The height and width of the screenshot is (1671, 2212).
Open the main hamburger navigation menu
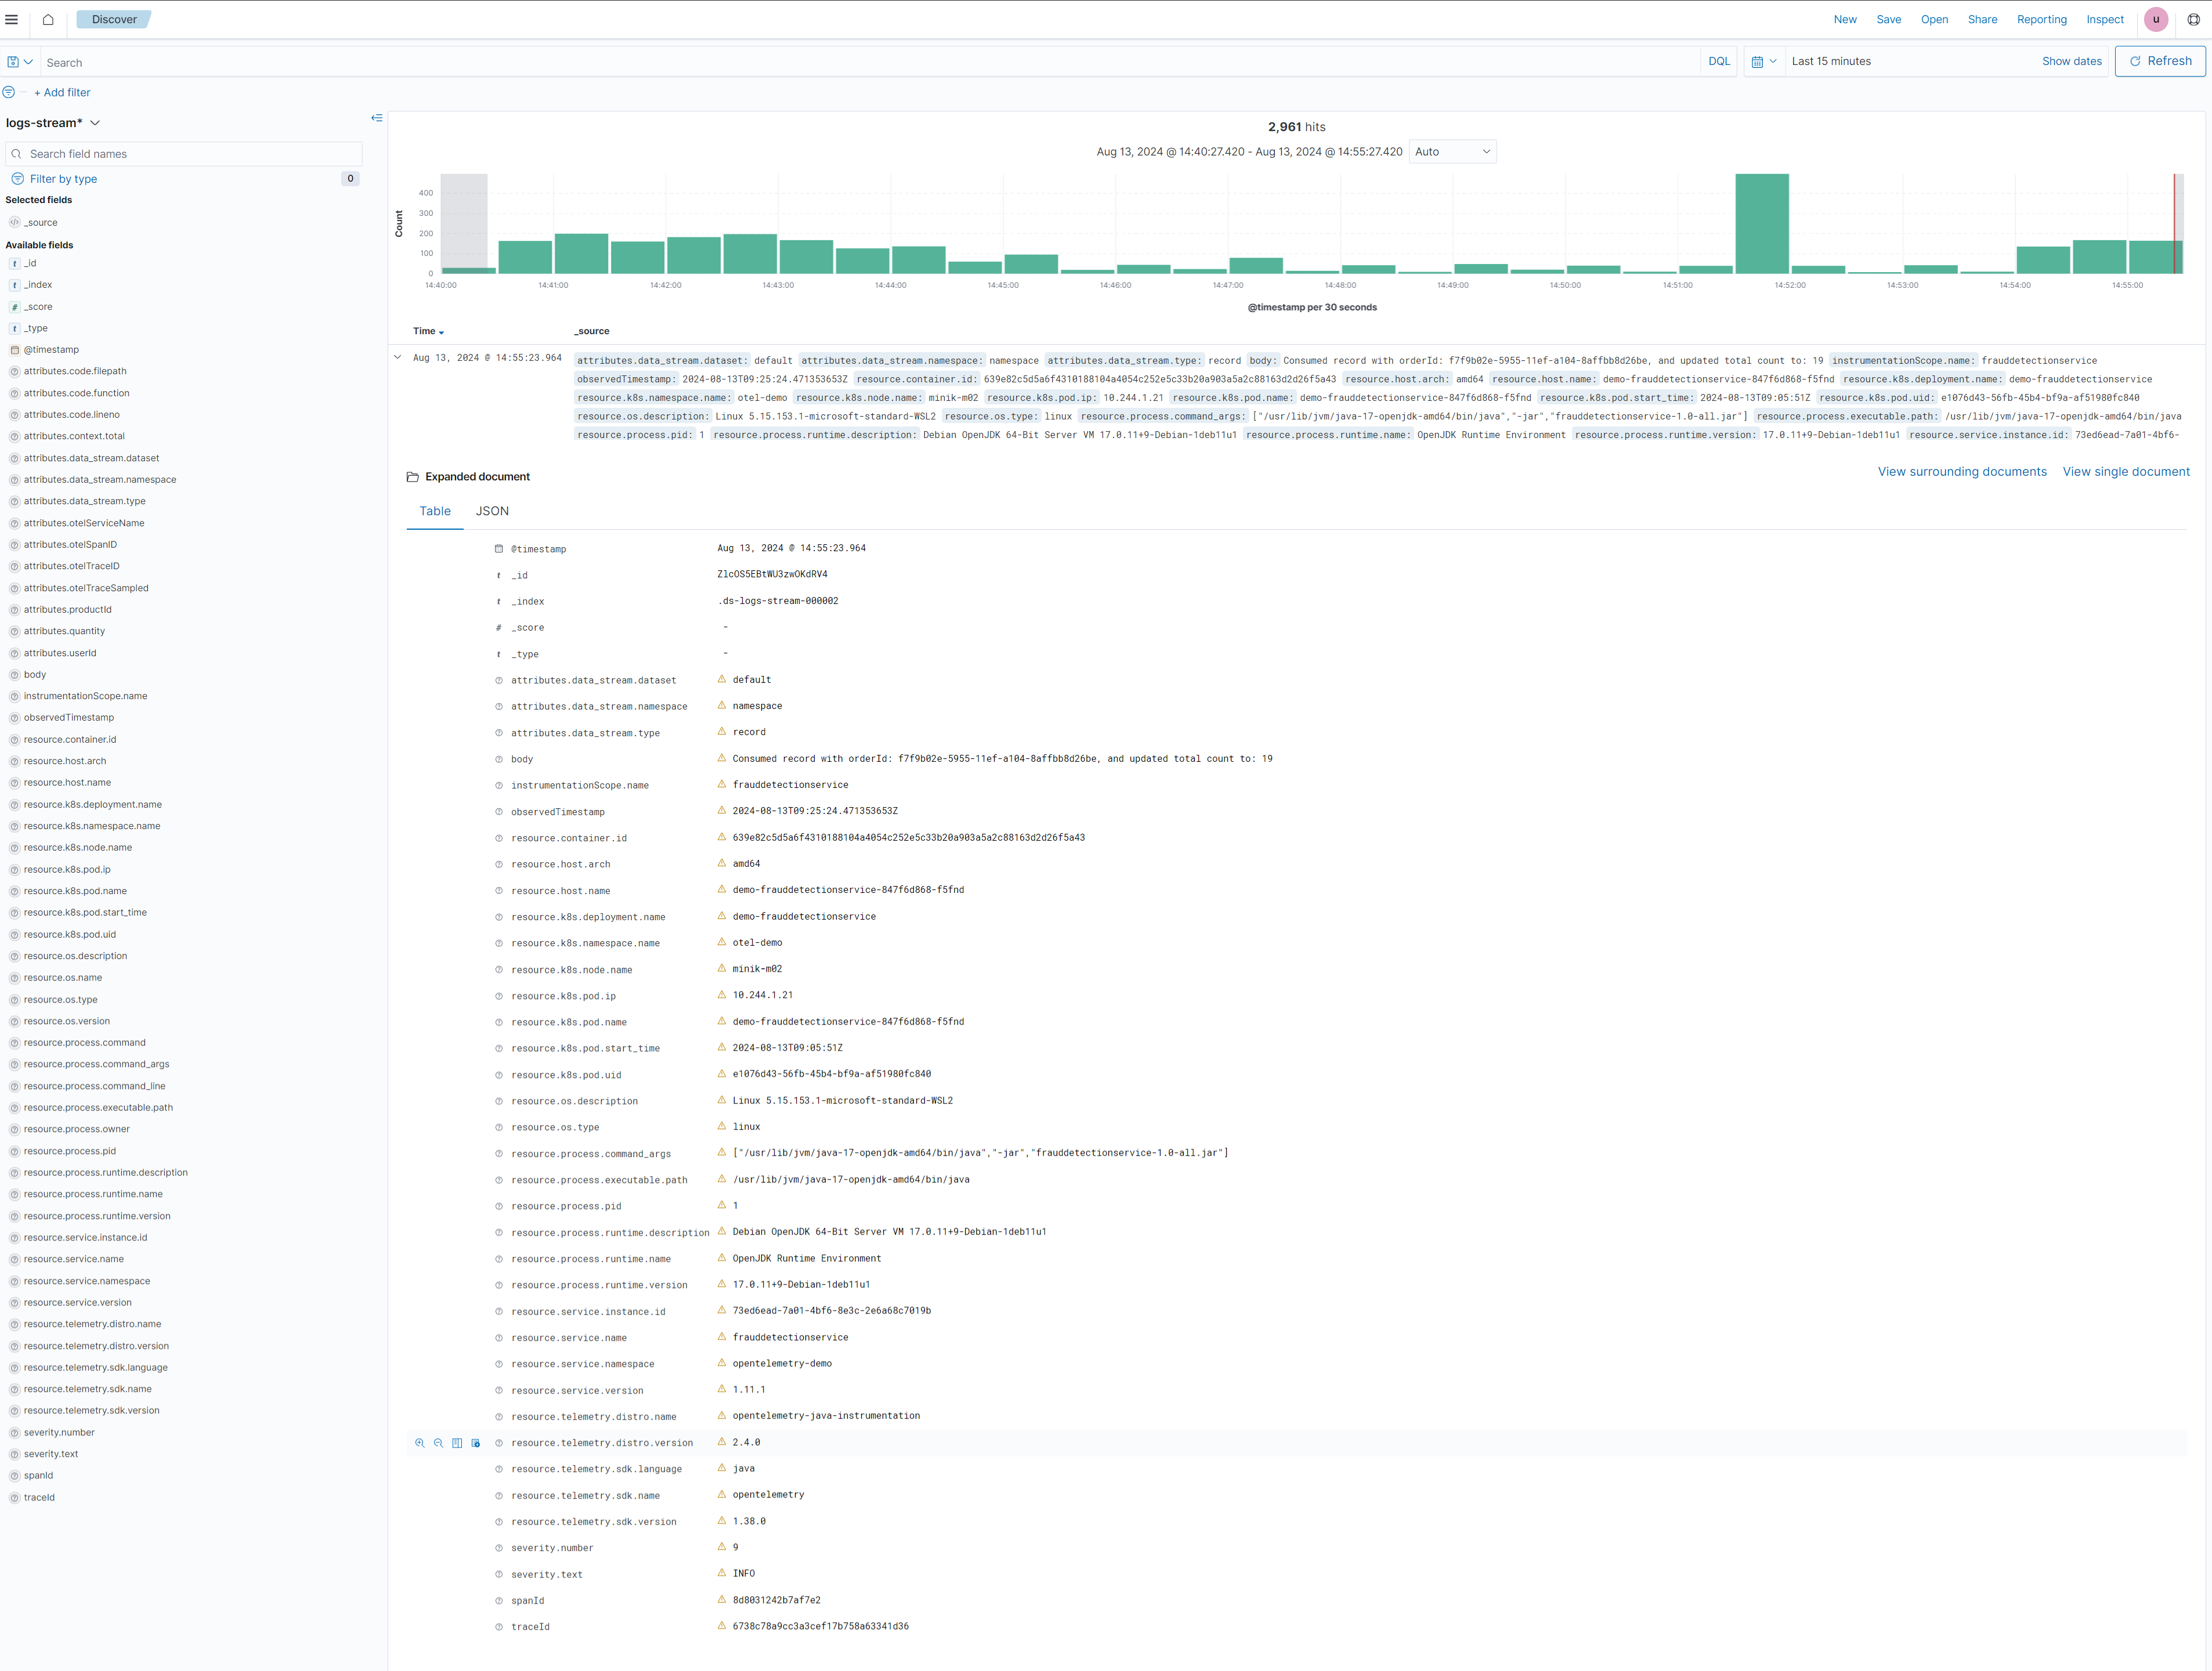click(x=12, y=19)
